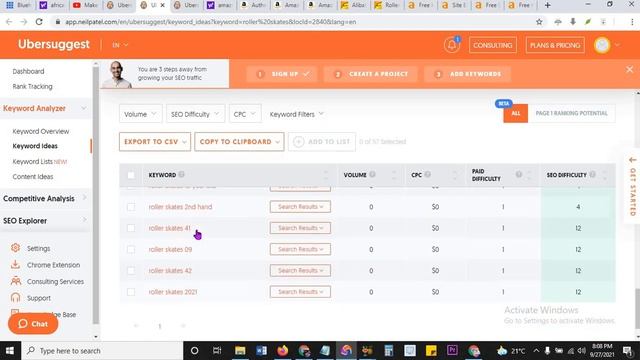Click the Chrome Extension download icon

(16, 264)
